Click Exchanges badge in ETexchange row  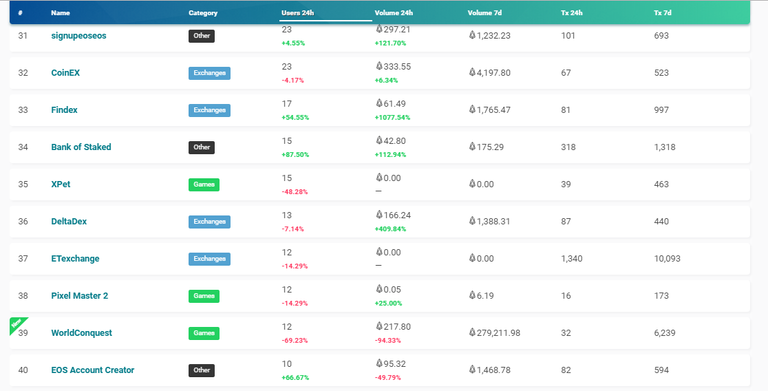(209, 259)
